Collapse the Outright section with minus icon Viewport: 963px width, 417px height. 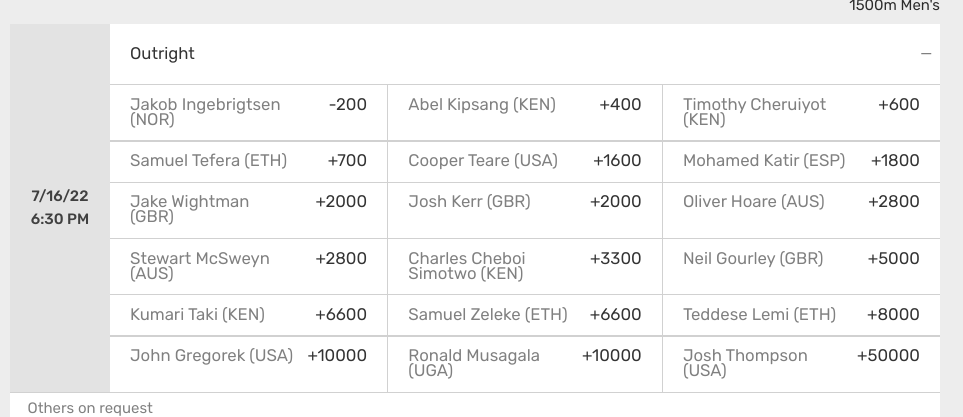(x=926, y=54)
